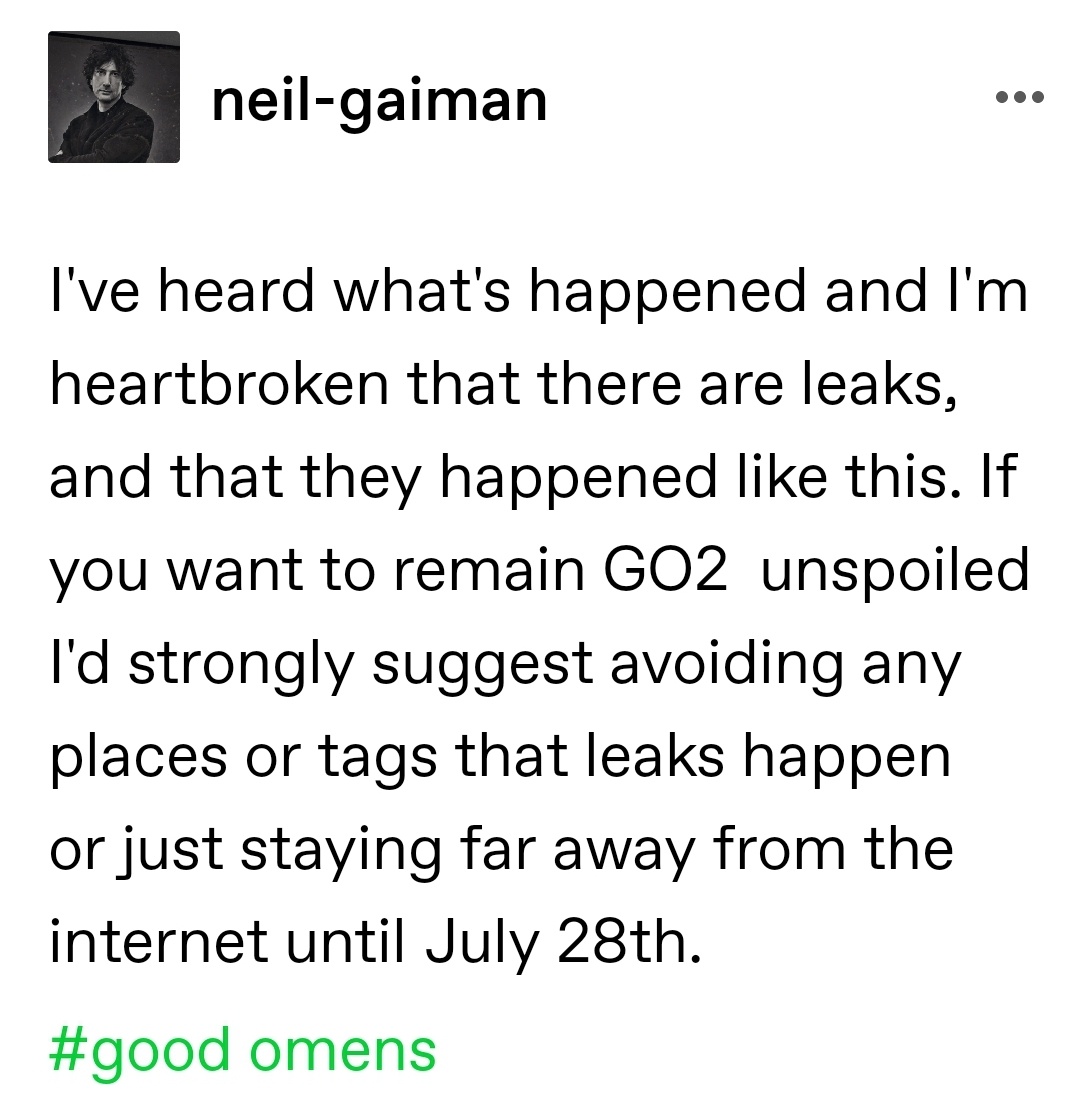1080x1114 pixels.
Task: Click the hash symbol before "good"
Action: click(x=66, y=1049)
